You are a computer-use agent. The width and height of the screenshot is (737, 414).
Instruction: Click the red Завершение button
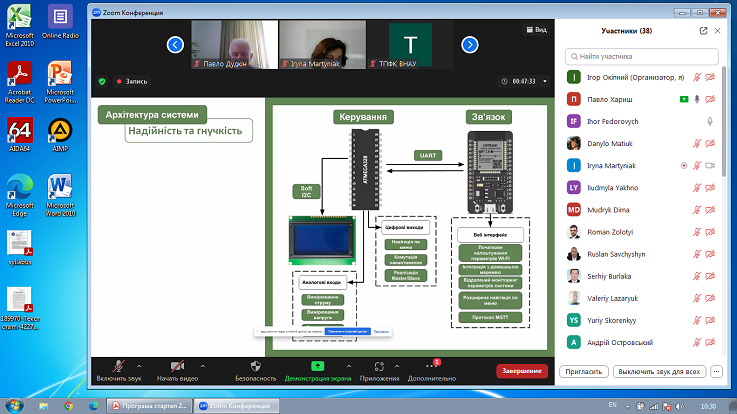(521, 371)
